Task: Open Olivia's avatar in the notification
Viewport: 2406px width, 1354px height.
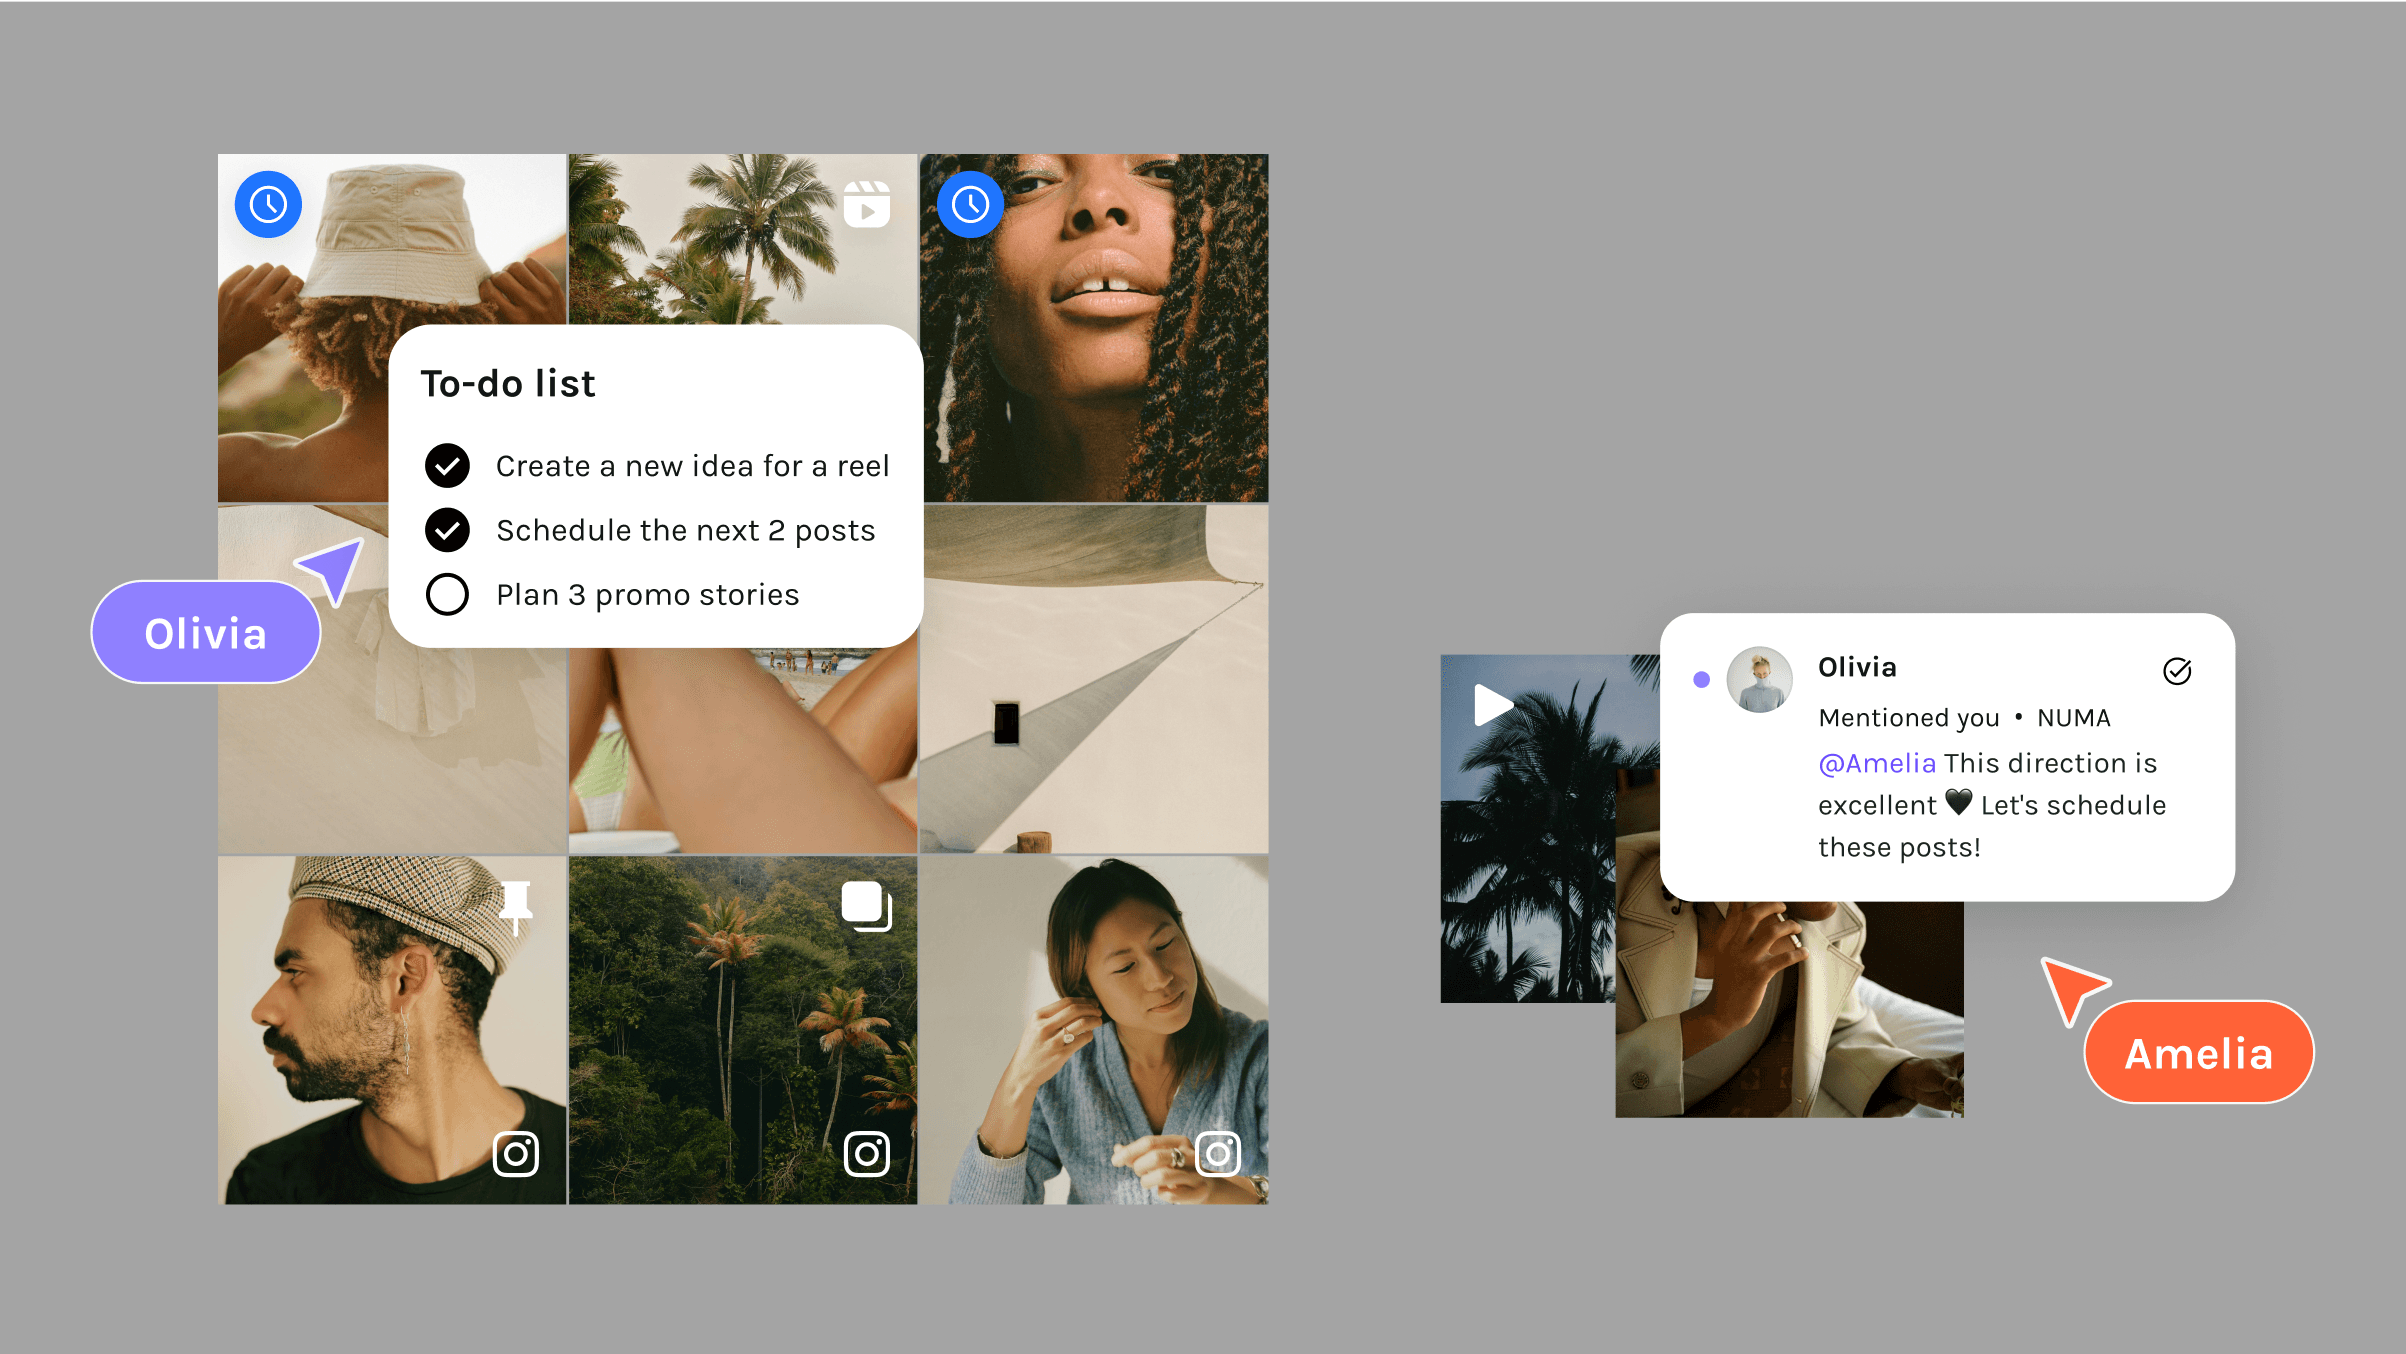Action: pyautogui.click(x=1759, y=680)
